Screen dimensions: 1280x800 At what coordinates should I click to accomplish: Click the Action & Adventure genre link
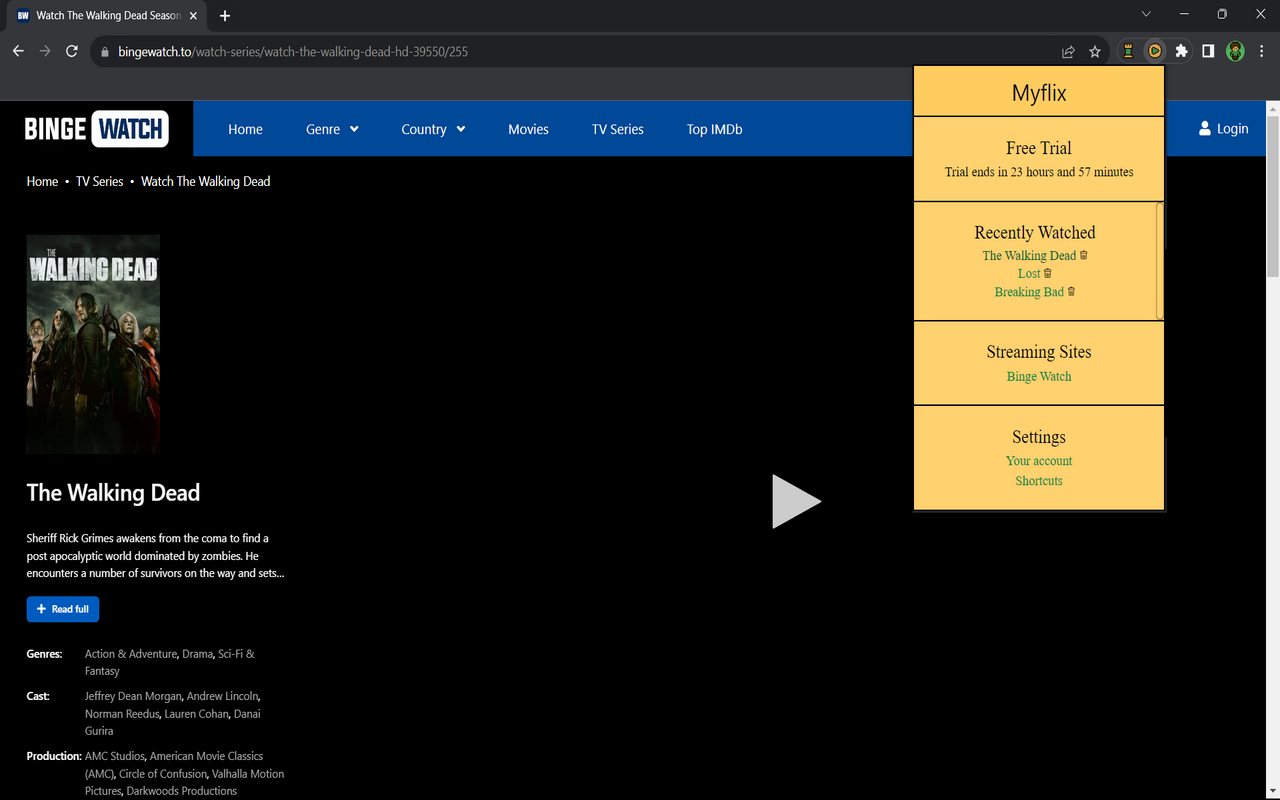[131, 653]
